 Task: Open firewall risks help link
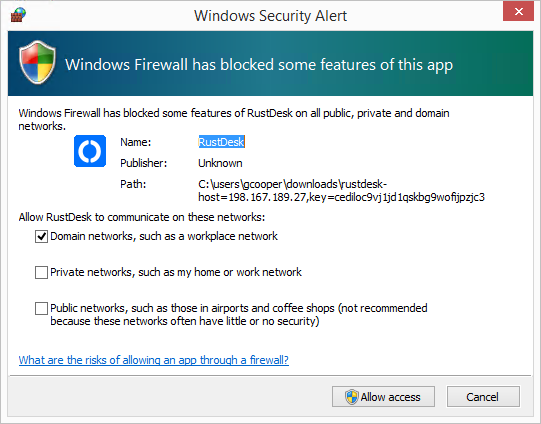point(154,360)
